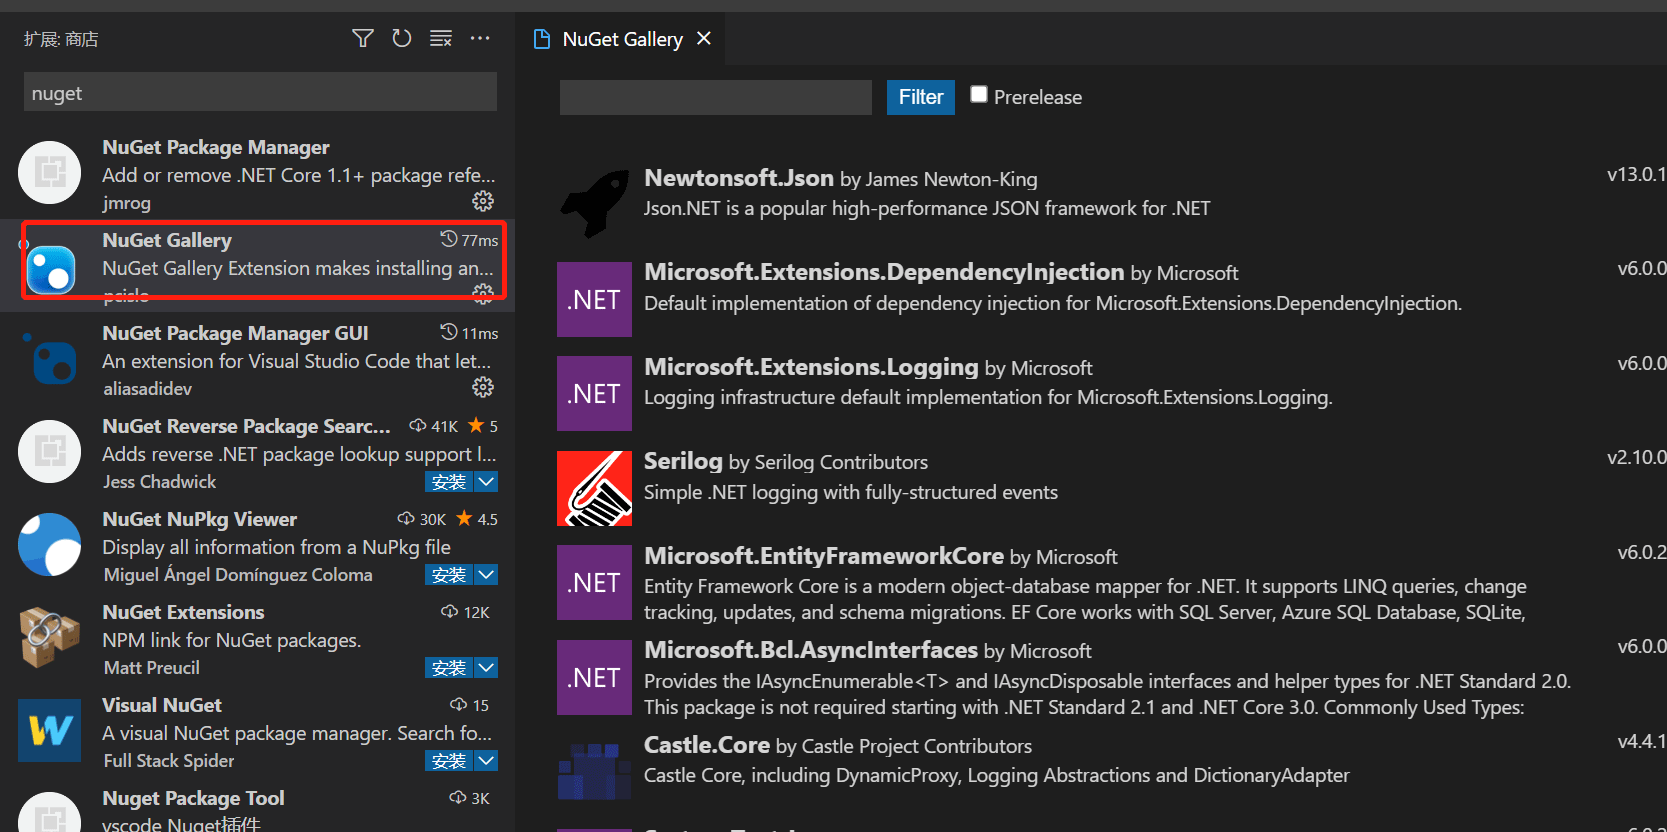The width and height of the screenshot is (1667, 832).
Task: Click NuGet Gallery extension icon
Action: point(50,269)
